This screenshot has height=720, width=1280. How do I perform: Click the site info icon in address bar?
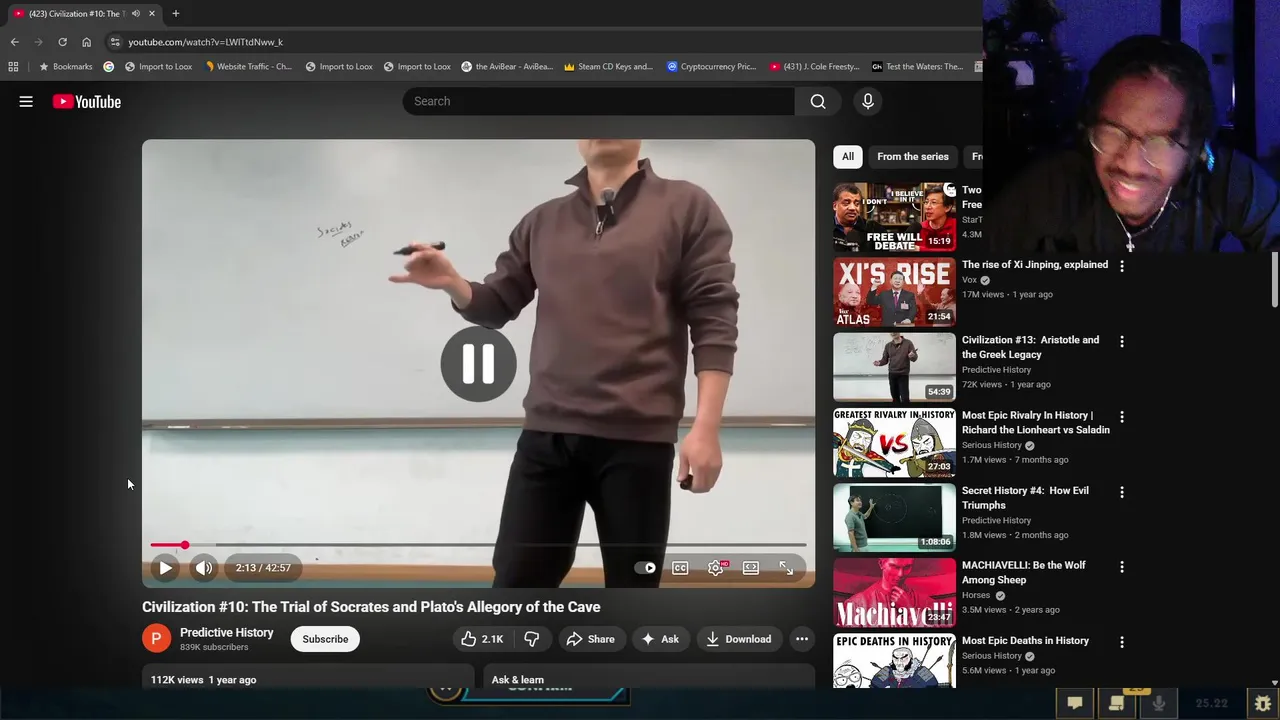click(115, 42)
